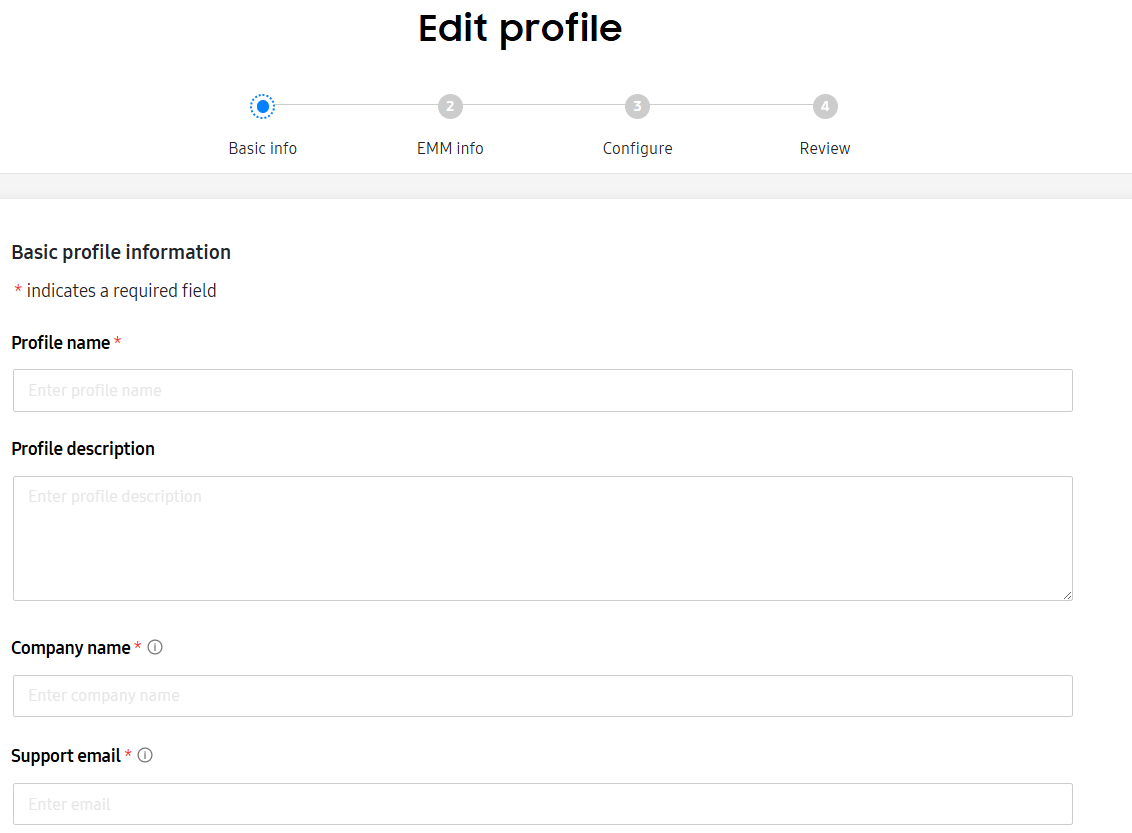Click inside the Profile name field
1132x833 pixels.
coord(542,390)
